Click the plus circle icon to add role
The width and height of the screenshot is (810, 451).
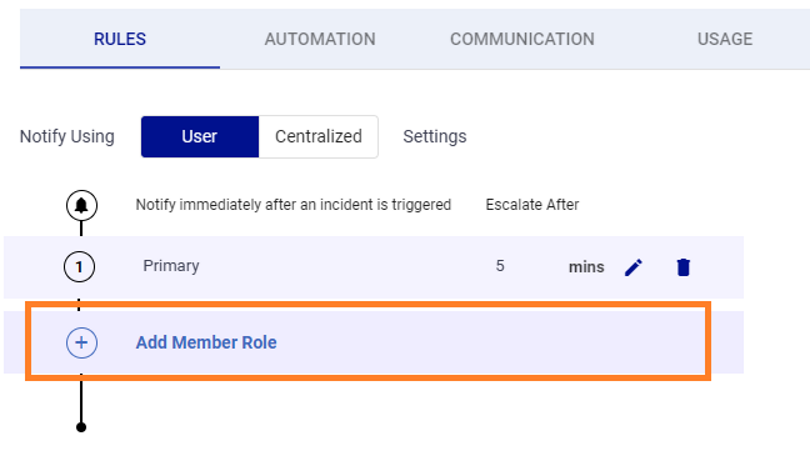(81, 343)
